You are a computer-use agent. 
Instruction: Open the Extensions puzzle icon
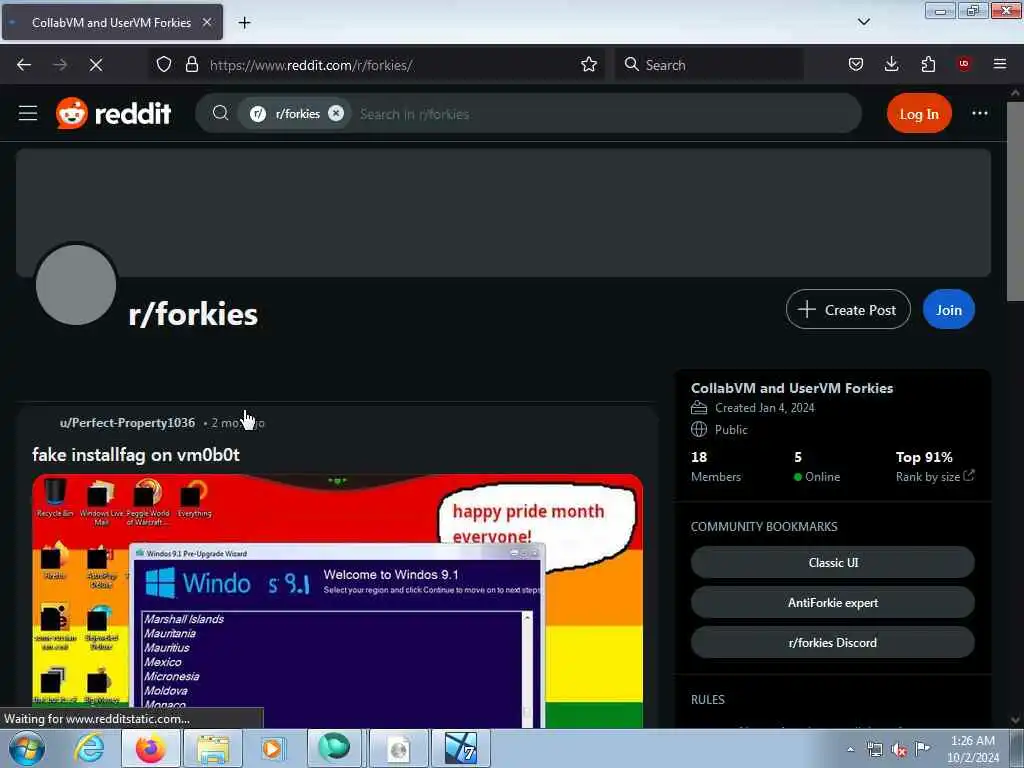(x=928, y=65)
